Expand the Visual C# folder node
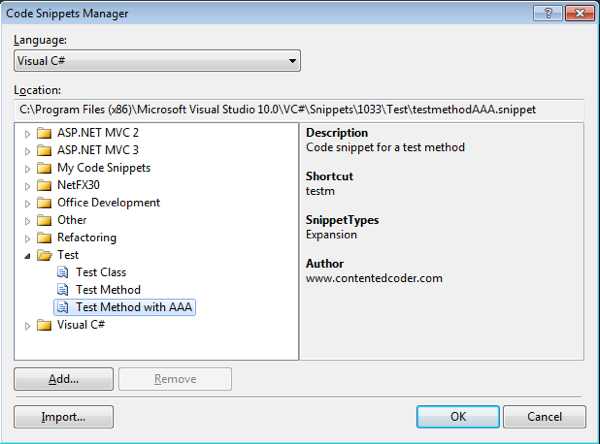This screenshot has height=444, width=600. click(x=27, y=325)
